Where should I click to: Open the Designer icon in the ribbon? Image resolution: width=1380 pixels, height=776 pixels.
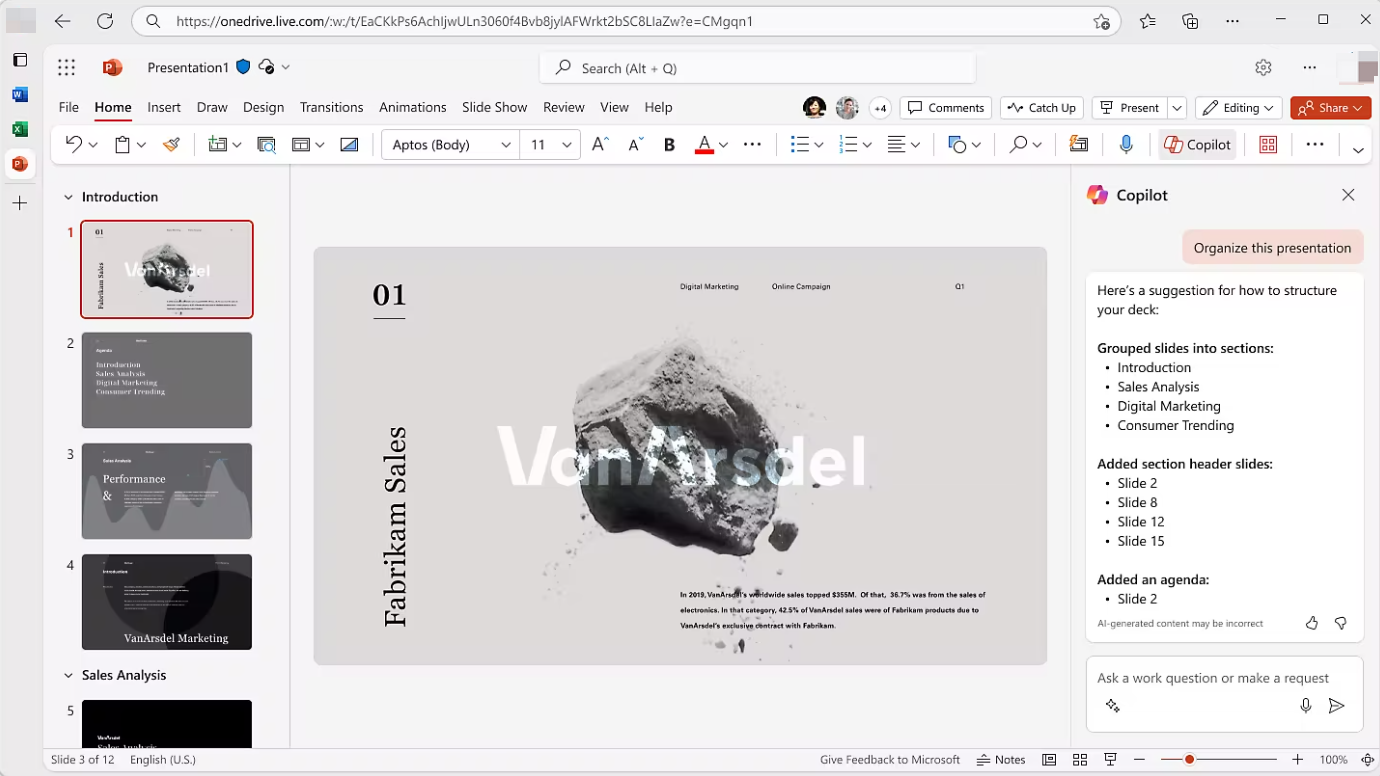coord(1267,144)
